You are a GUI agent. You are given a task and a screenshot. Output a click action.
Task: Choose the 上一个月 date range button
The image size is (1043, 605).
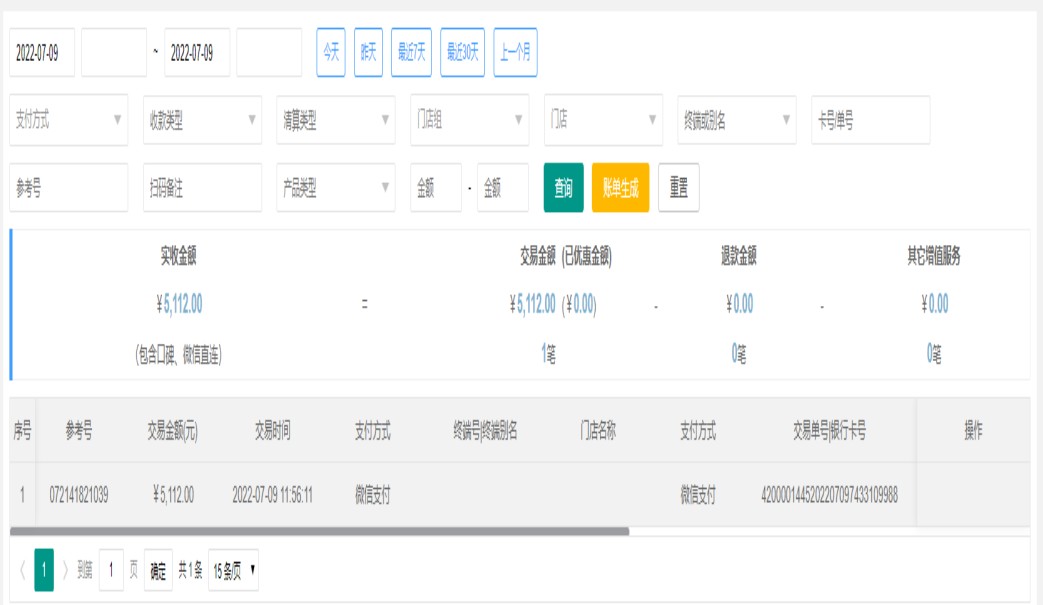[515, 53]
